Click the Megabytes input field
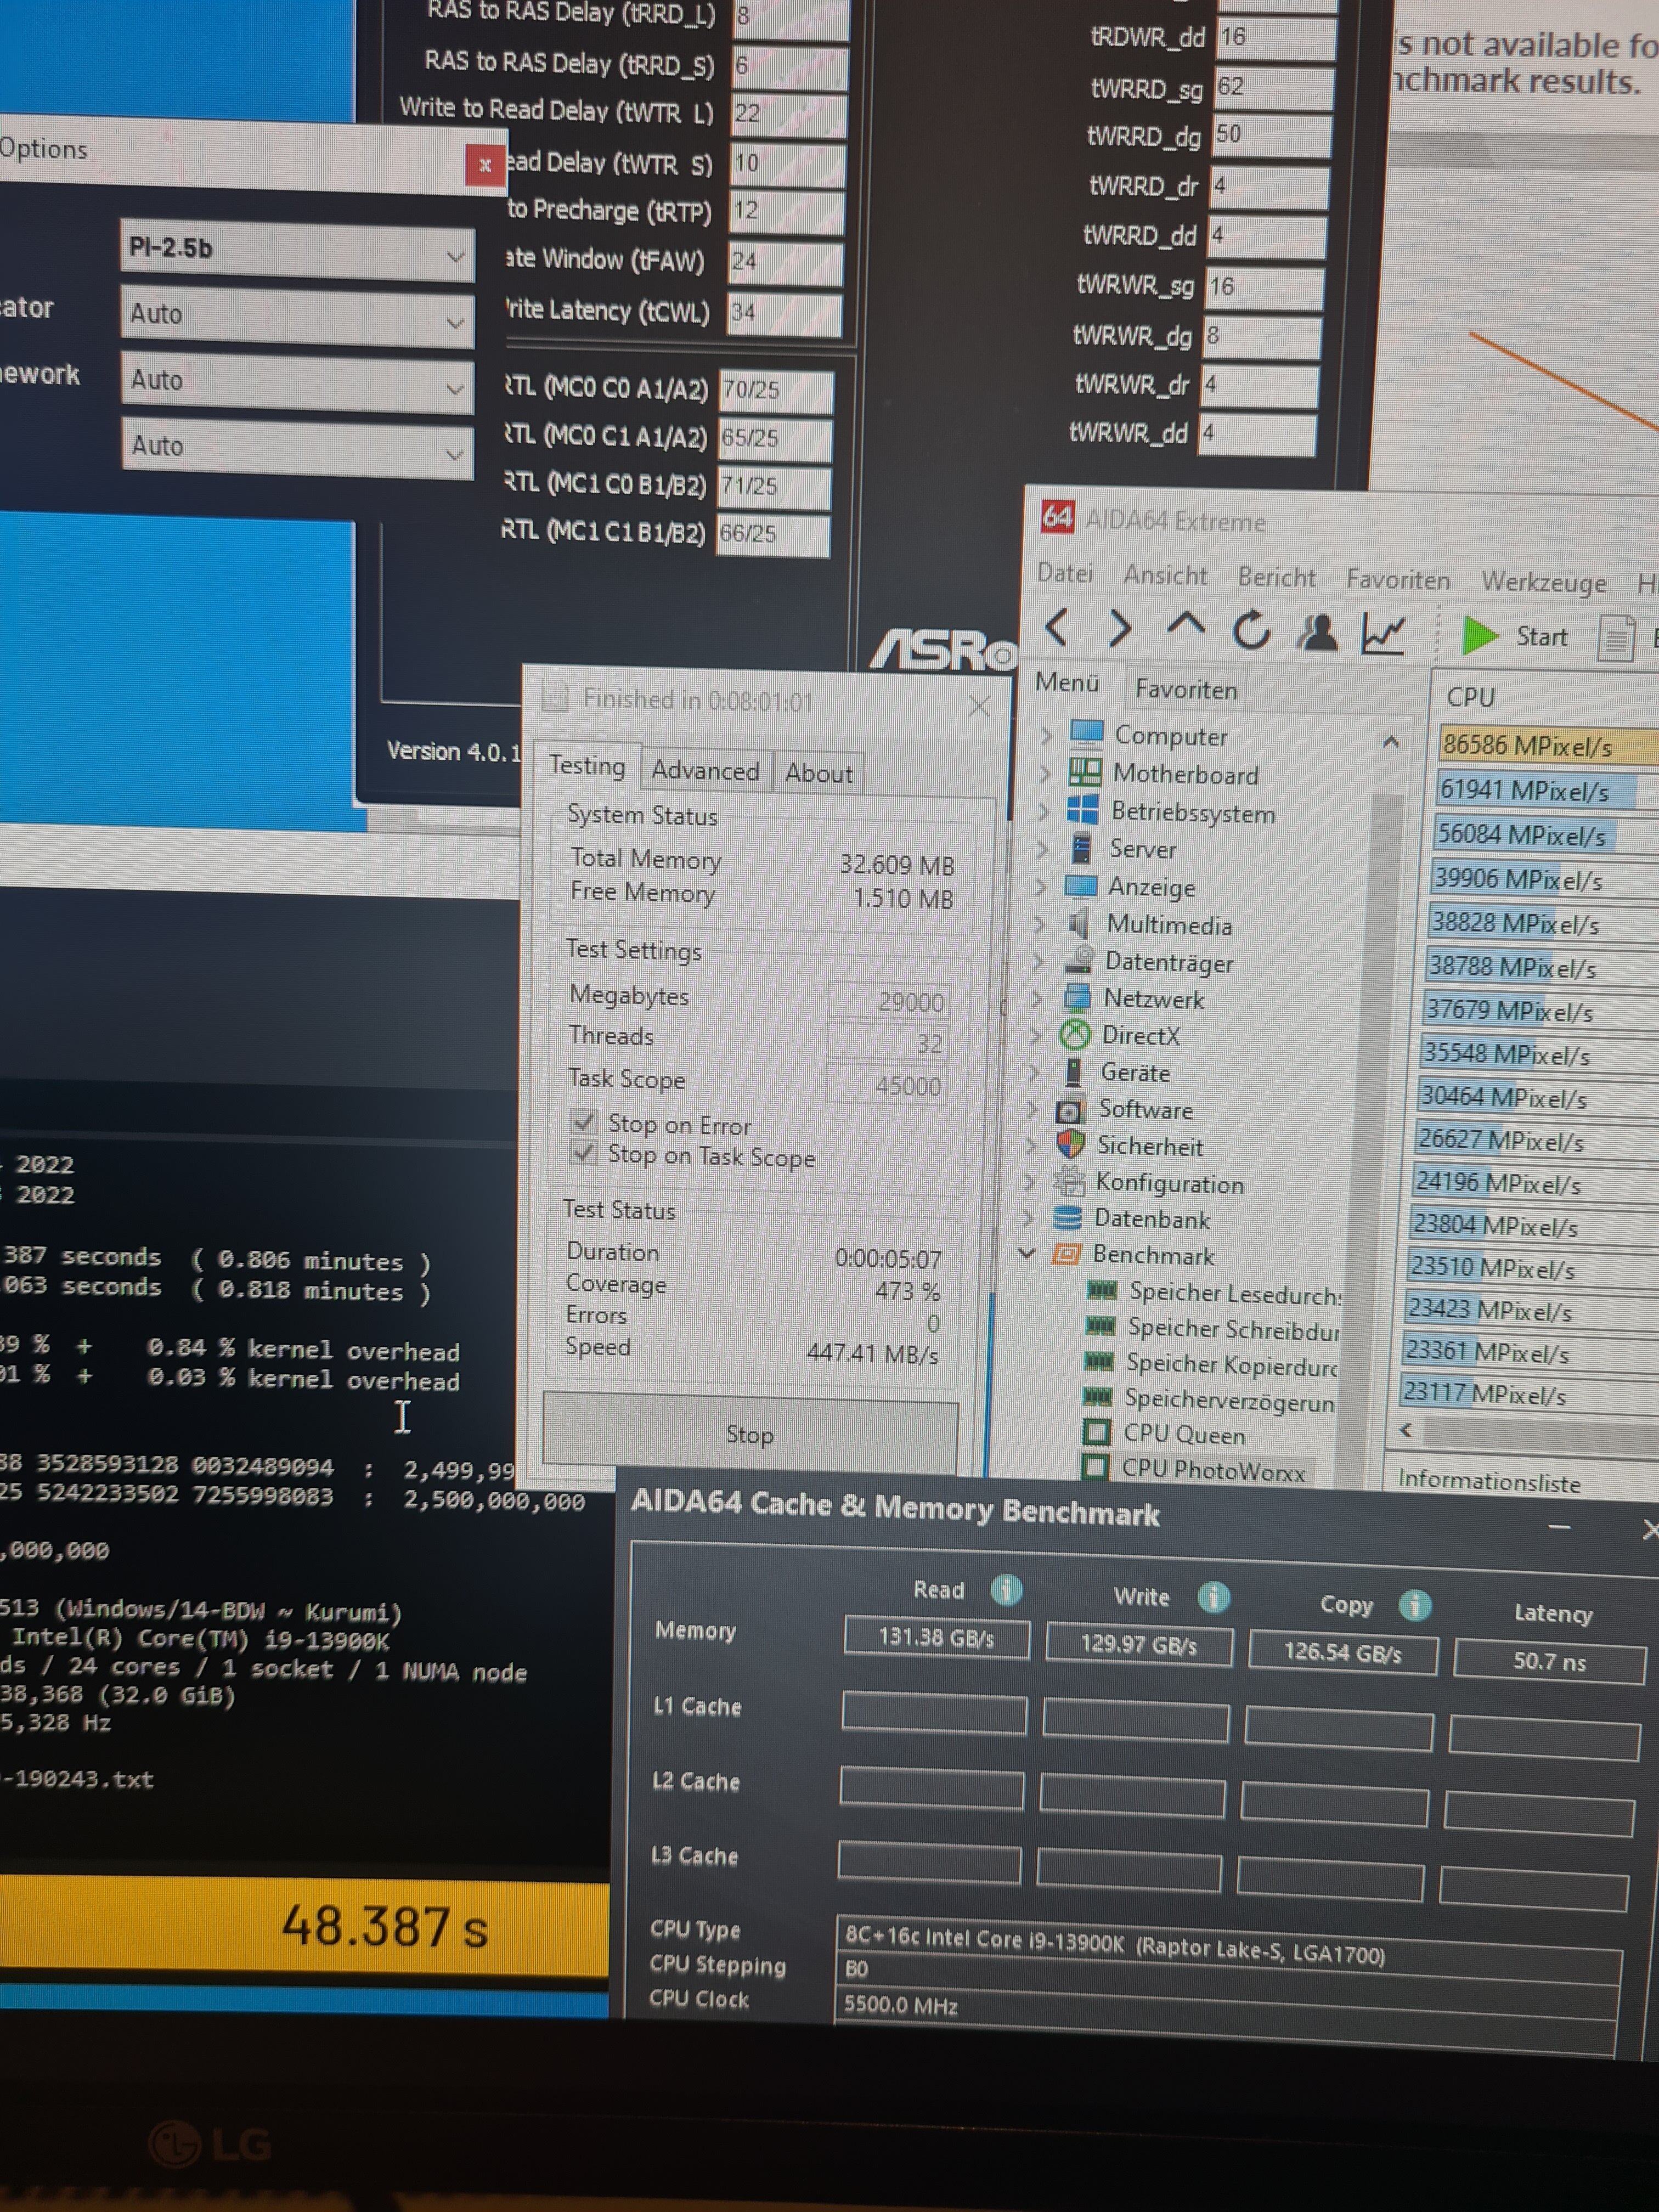Image resolution: width=1659 pixels, height=2212 pixels. (x=888, y=1001)
